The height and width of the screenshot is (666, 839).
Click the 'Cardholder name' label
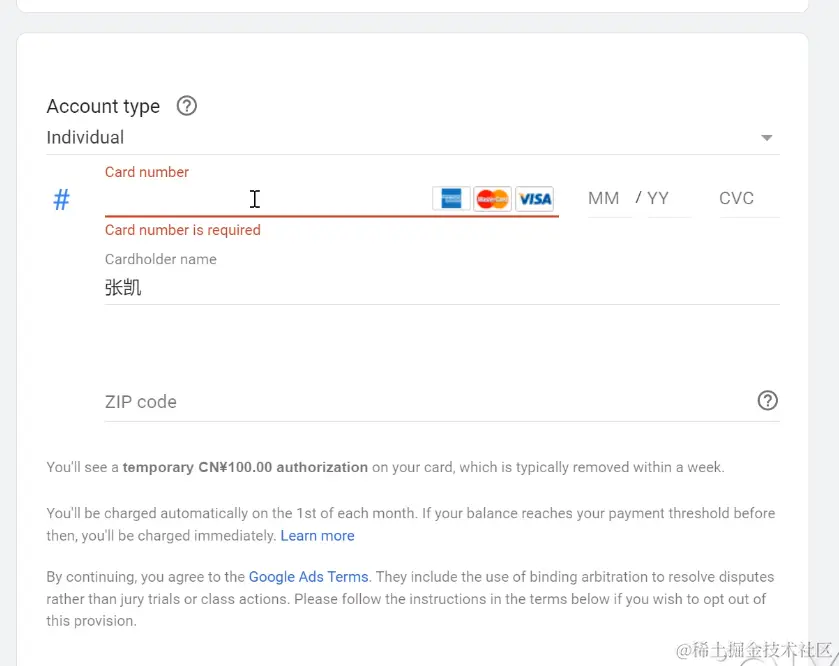pyautogui.click(x=161, y=259)
